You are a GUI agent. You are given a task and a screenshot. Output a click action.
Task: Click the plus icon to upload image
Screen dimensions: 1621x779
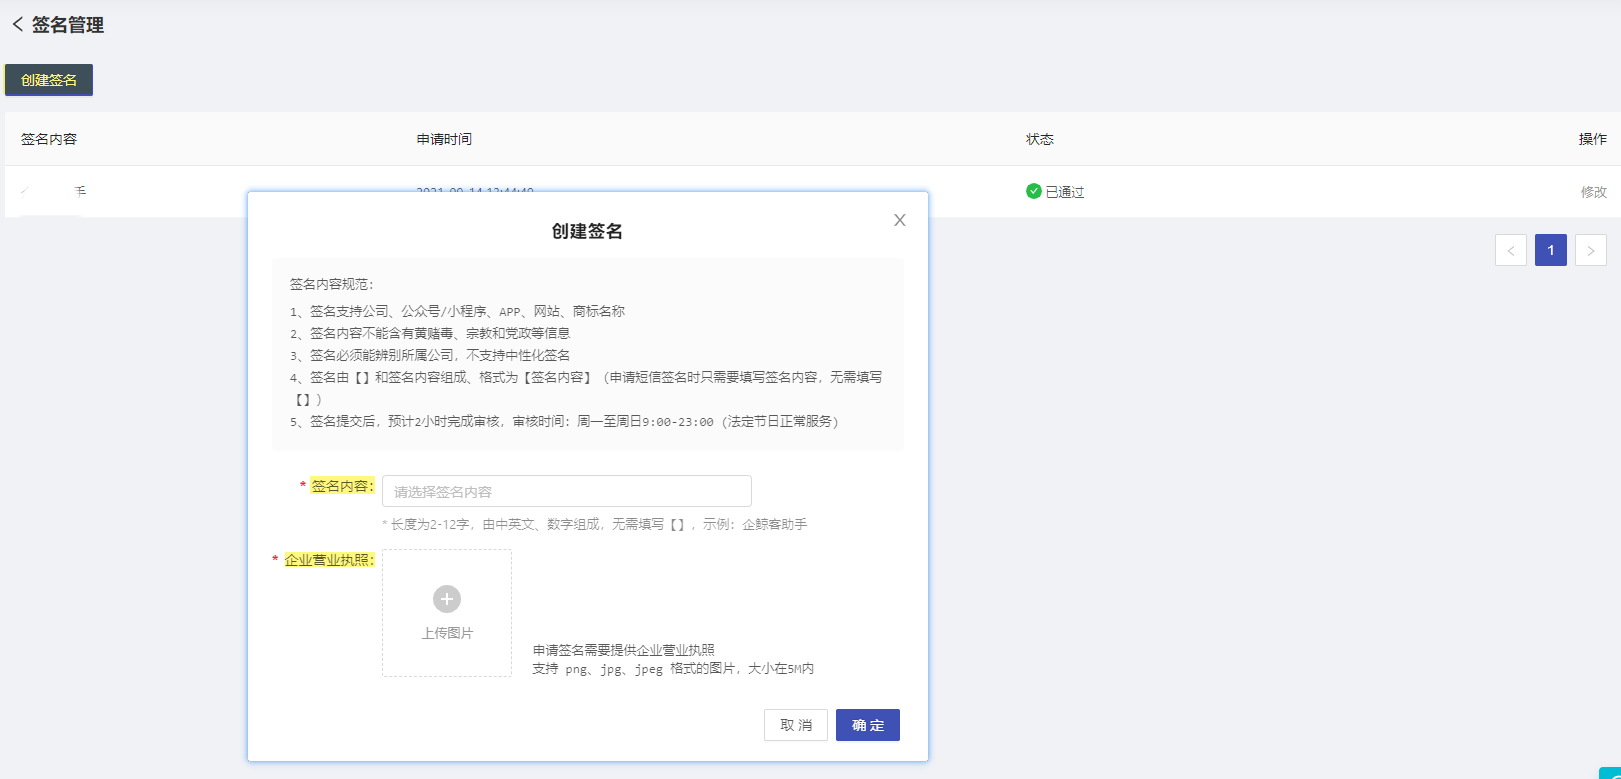pos(447,599)
